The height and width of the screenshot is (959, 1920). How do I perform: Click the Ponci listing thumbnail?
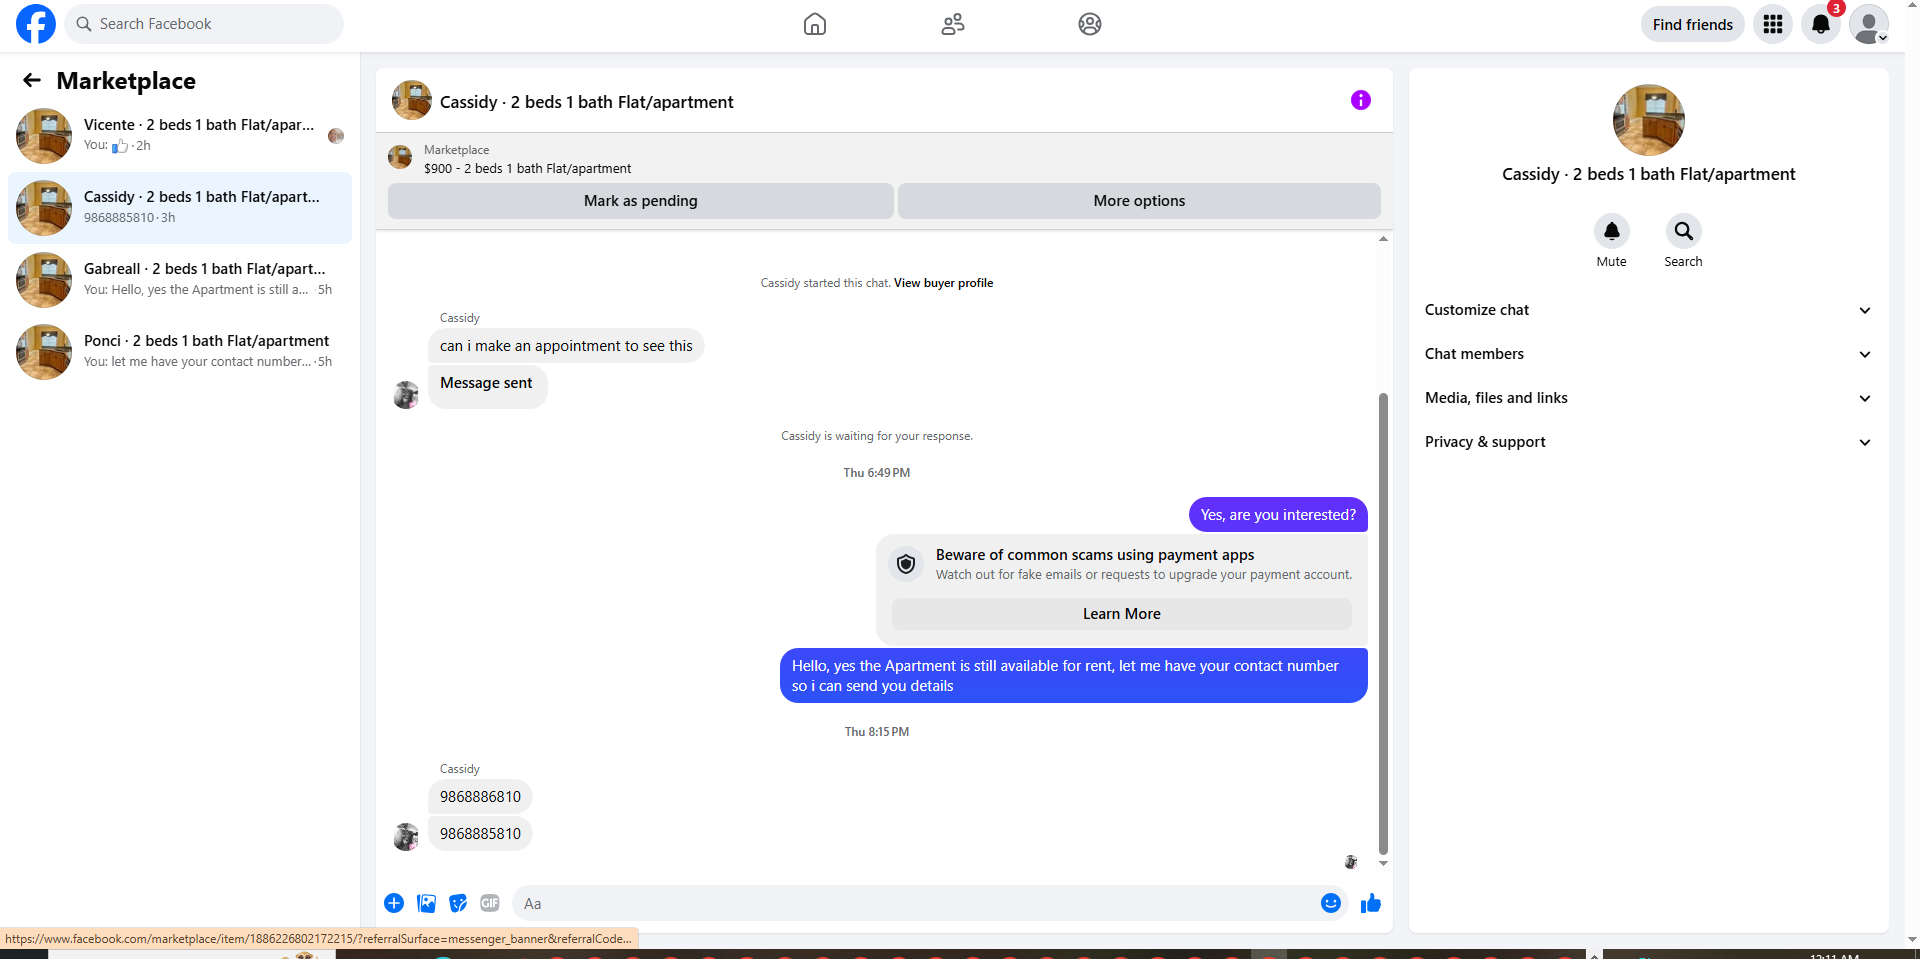tap(44, 352)
